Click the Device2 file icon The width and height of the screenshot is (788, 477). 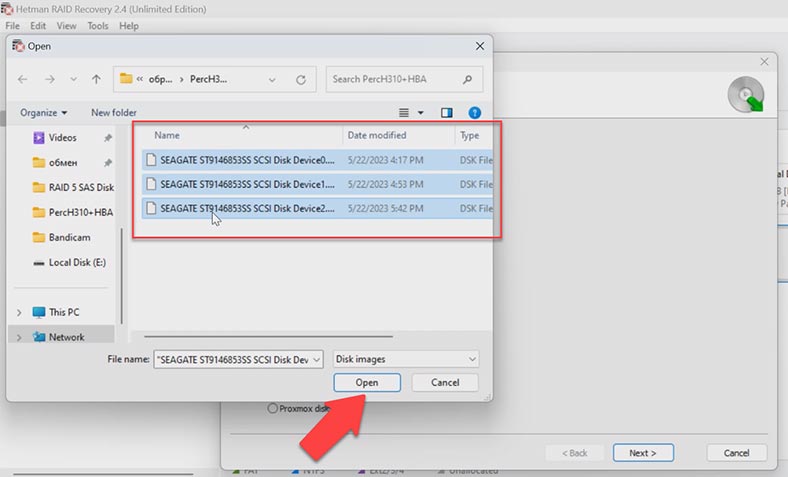(x=151, y=208)
